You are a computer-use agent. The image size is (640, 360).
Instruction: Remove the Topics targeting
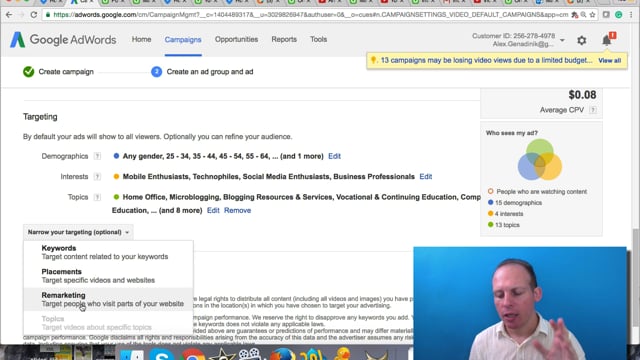click(237, 211)
